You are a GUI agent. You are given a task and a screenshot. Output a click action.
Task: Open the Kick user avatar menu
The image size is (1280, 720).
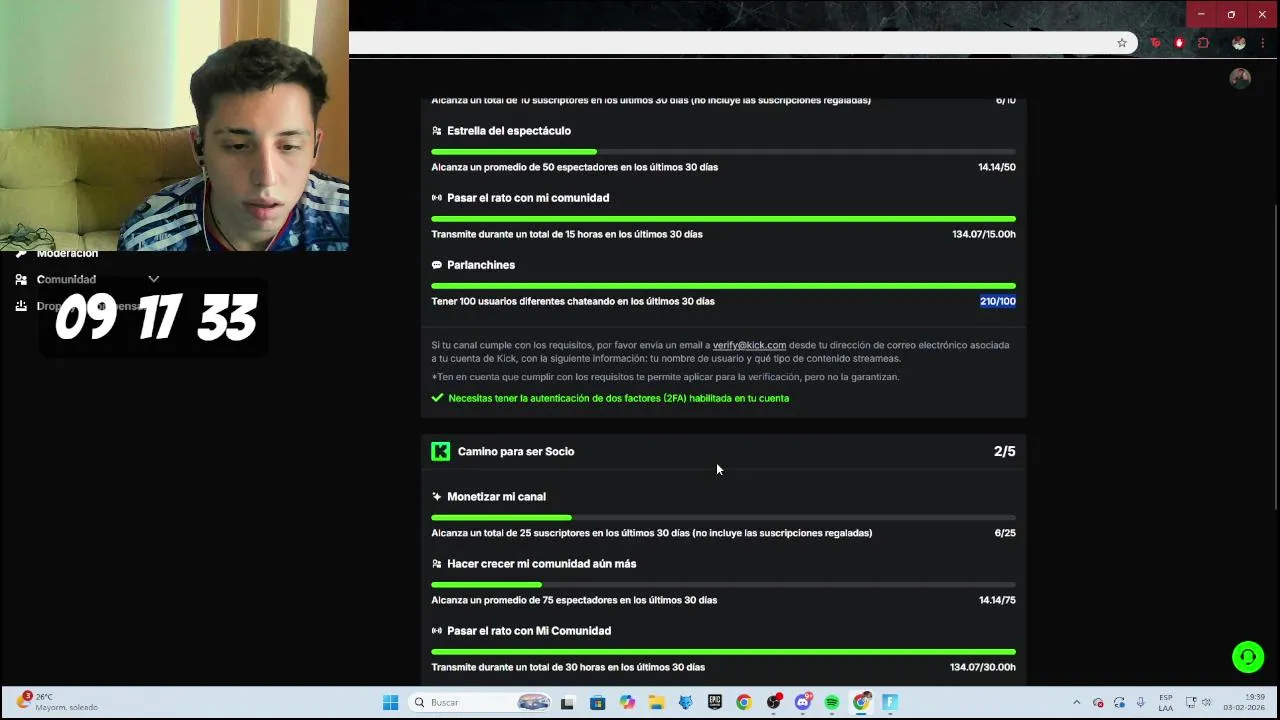[1240, 79]
